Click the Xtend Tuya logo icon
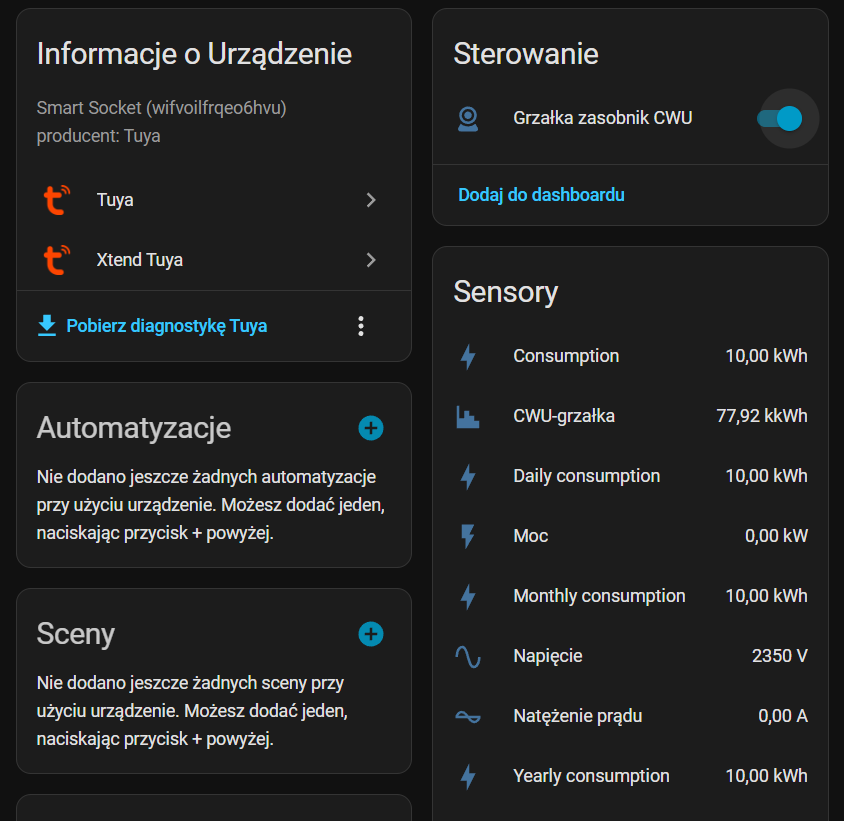Viewport: 844px width, 821px height. click(56, 260)
